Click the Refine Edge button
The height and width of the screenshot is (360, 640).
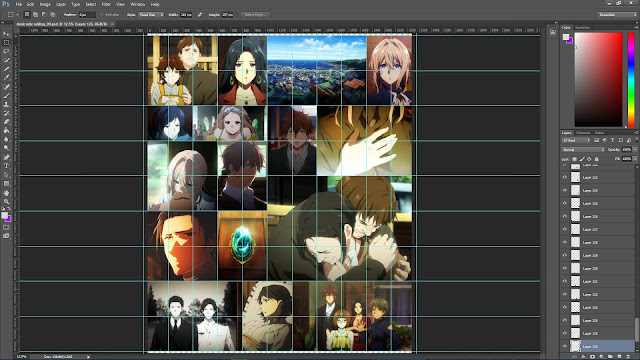(x=255, y=15)
